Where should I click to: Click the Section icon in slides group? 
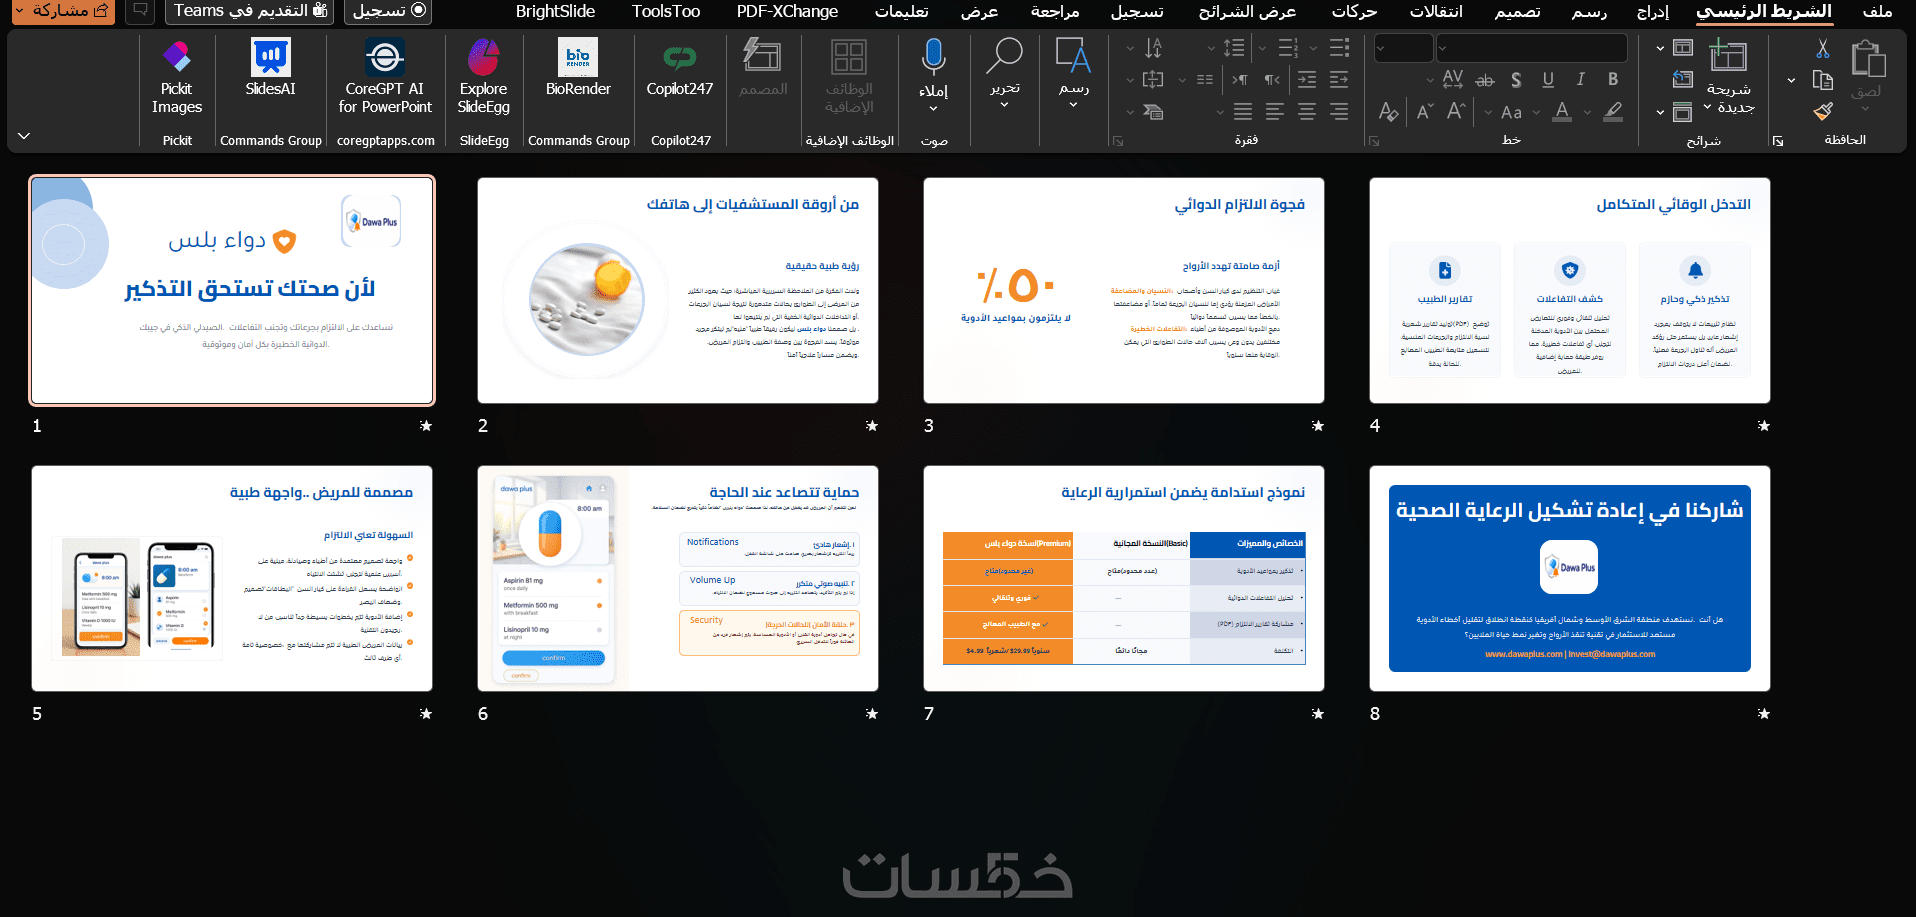(1683, 111)
